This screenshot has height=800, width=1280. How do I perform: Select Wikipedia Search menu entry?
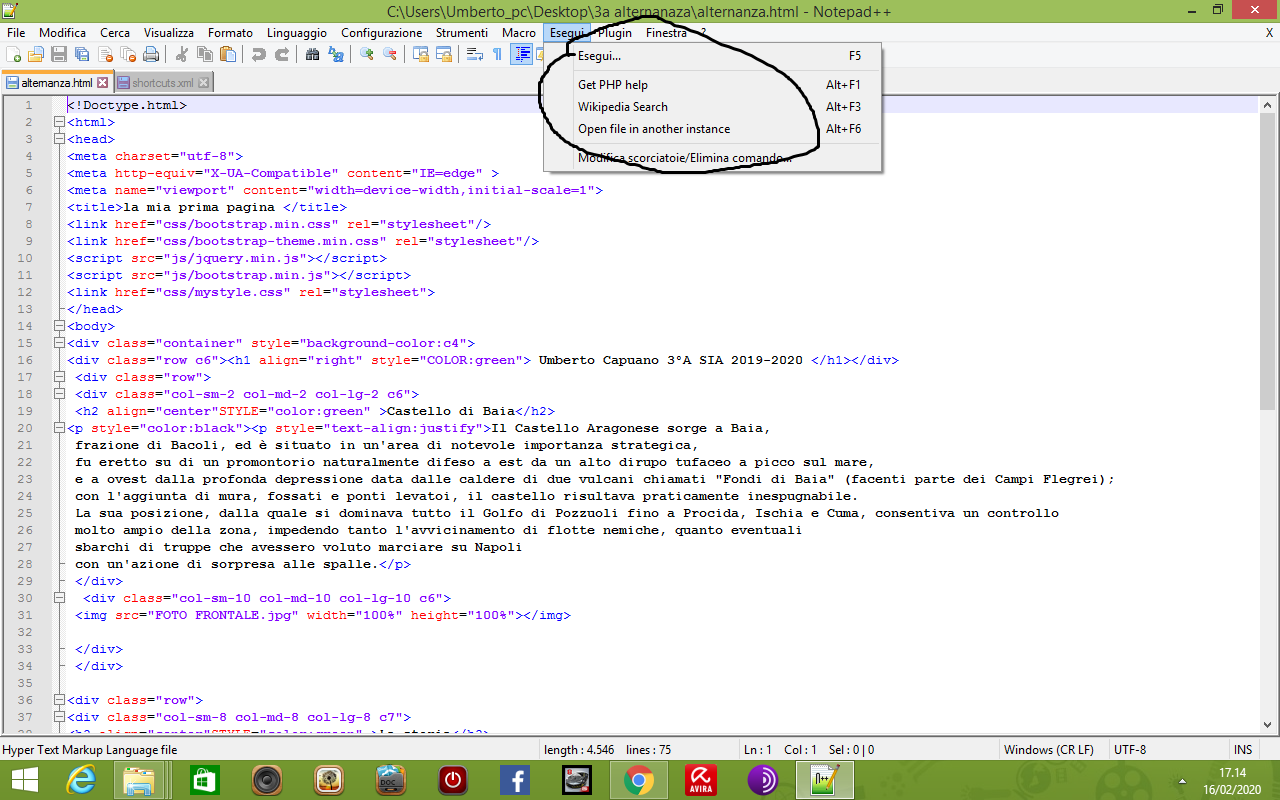click(712, 107)
